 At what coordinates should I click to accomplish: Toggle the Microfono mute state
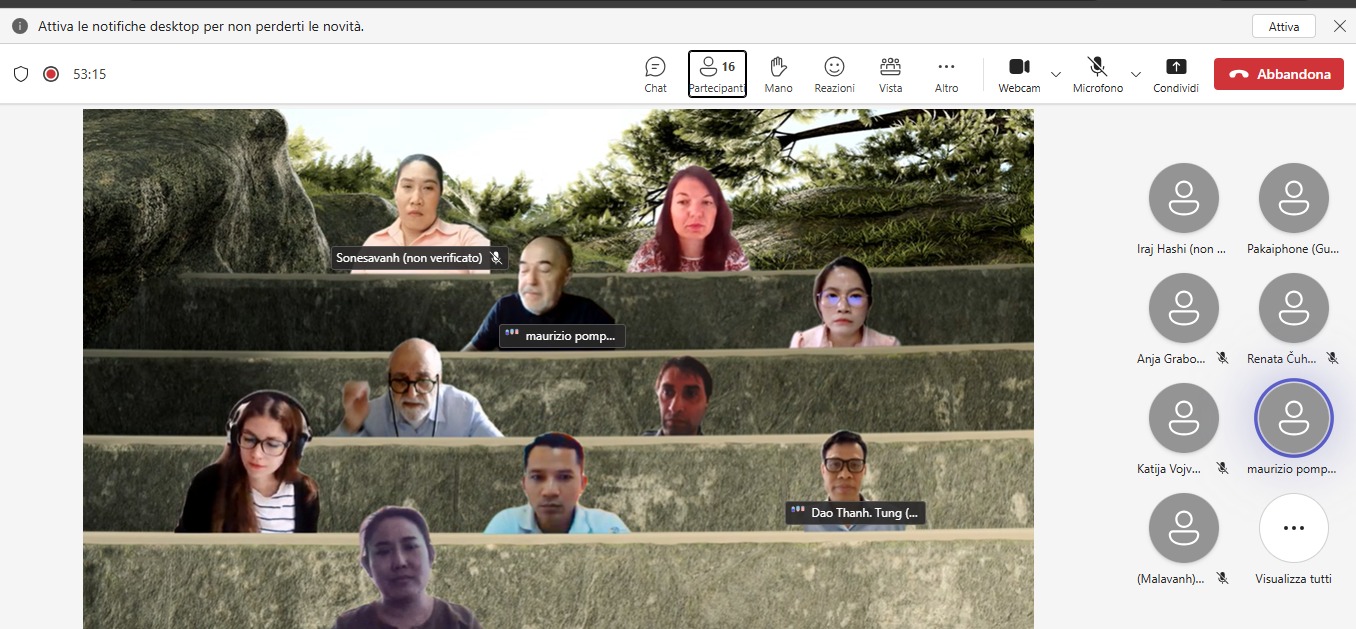tap(1097, 74)
